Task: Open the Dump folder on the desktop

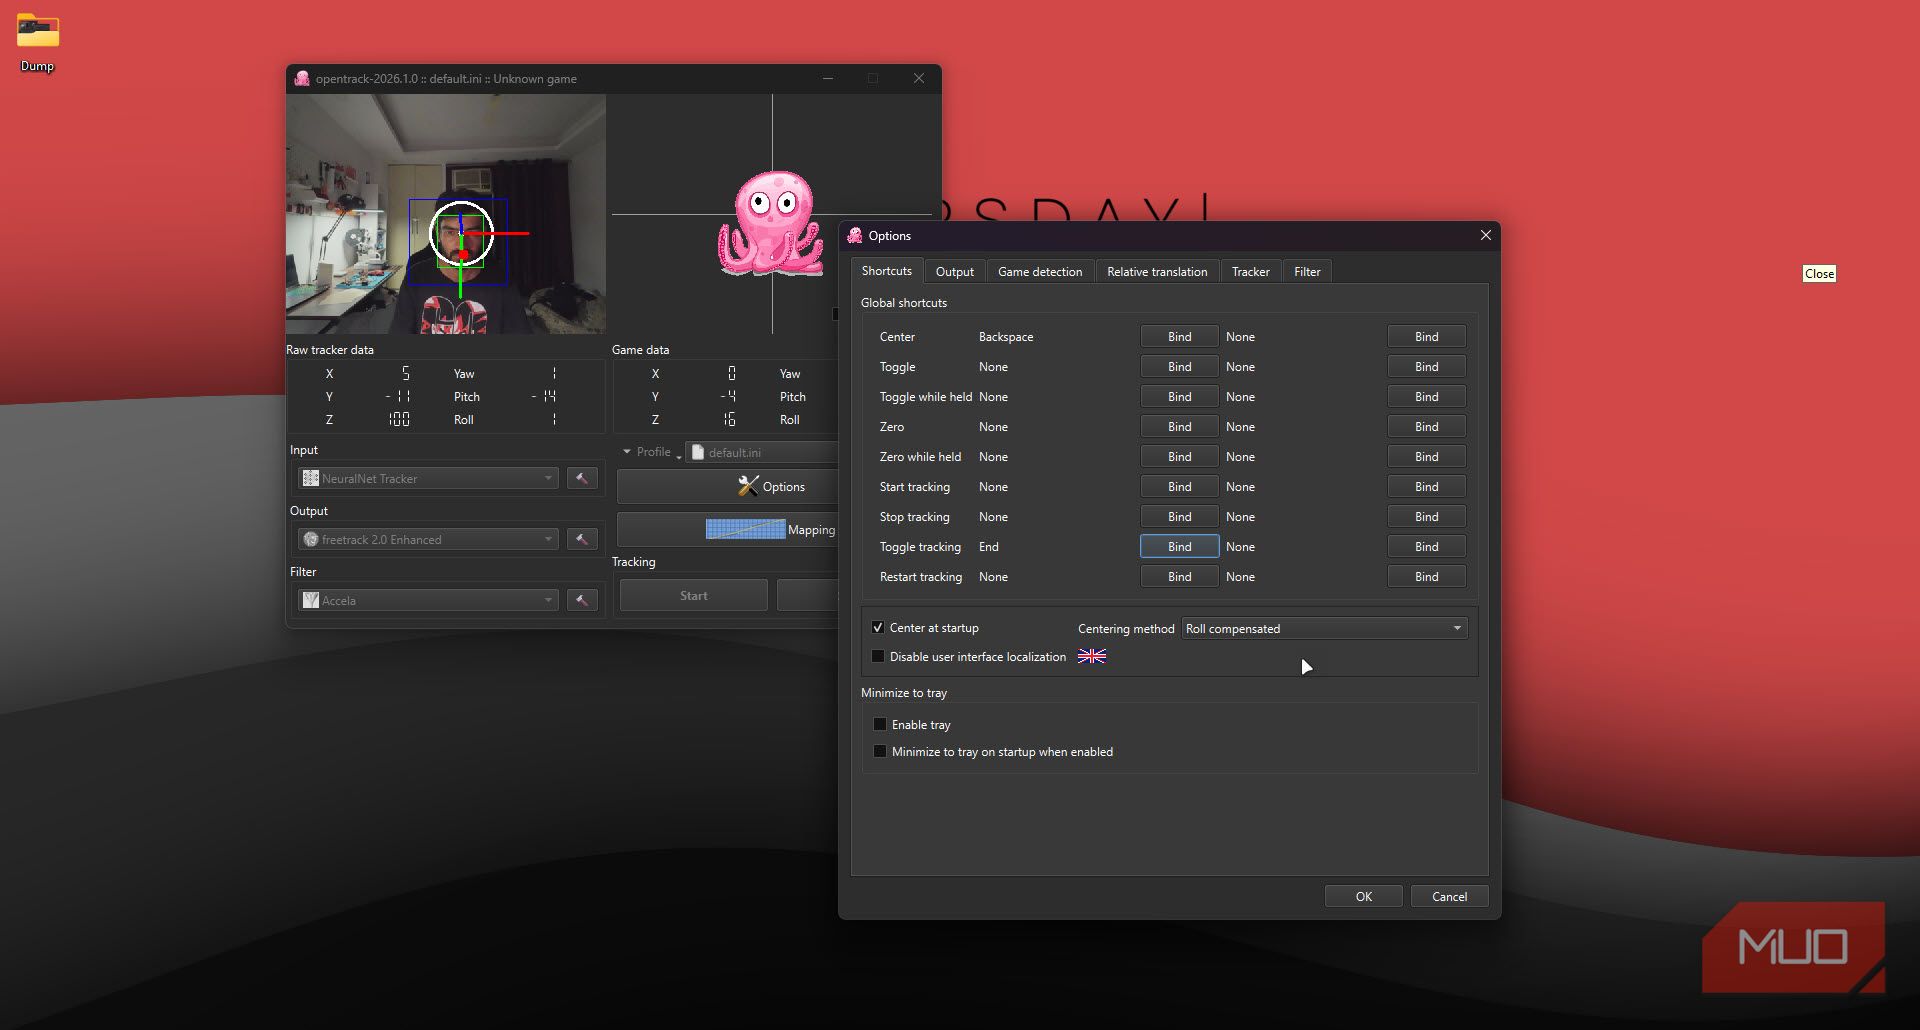Action: (37, 42)
